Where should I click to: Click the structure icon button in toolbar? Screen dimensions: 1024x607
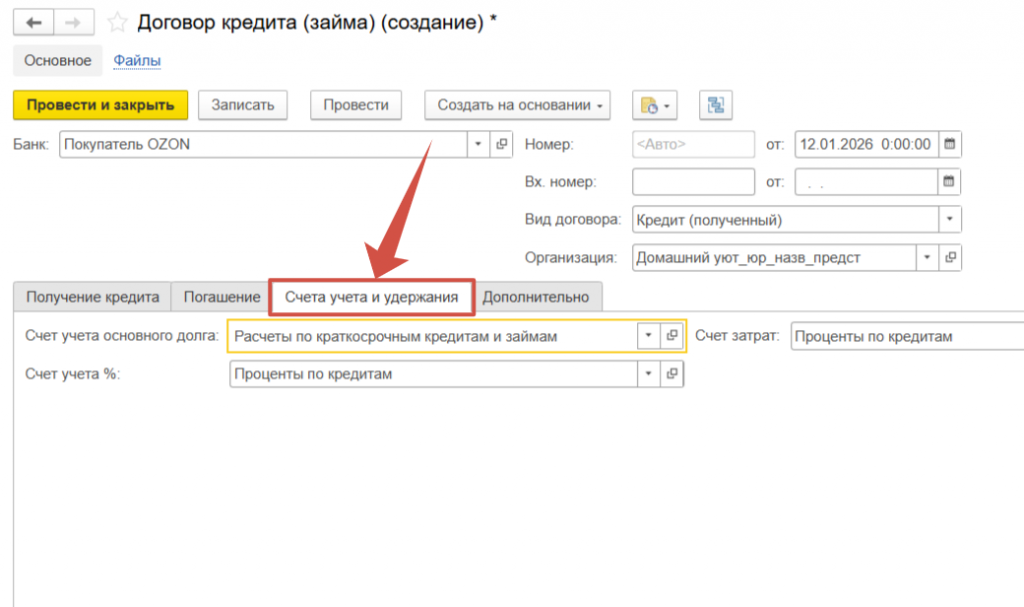point(716,105)
